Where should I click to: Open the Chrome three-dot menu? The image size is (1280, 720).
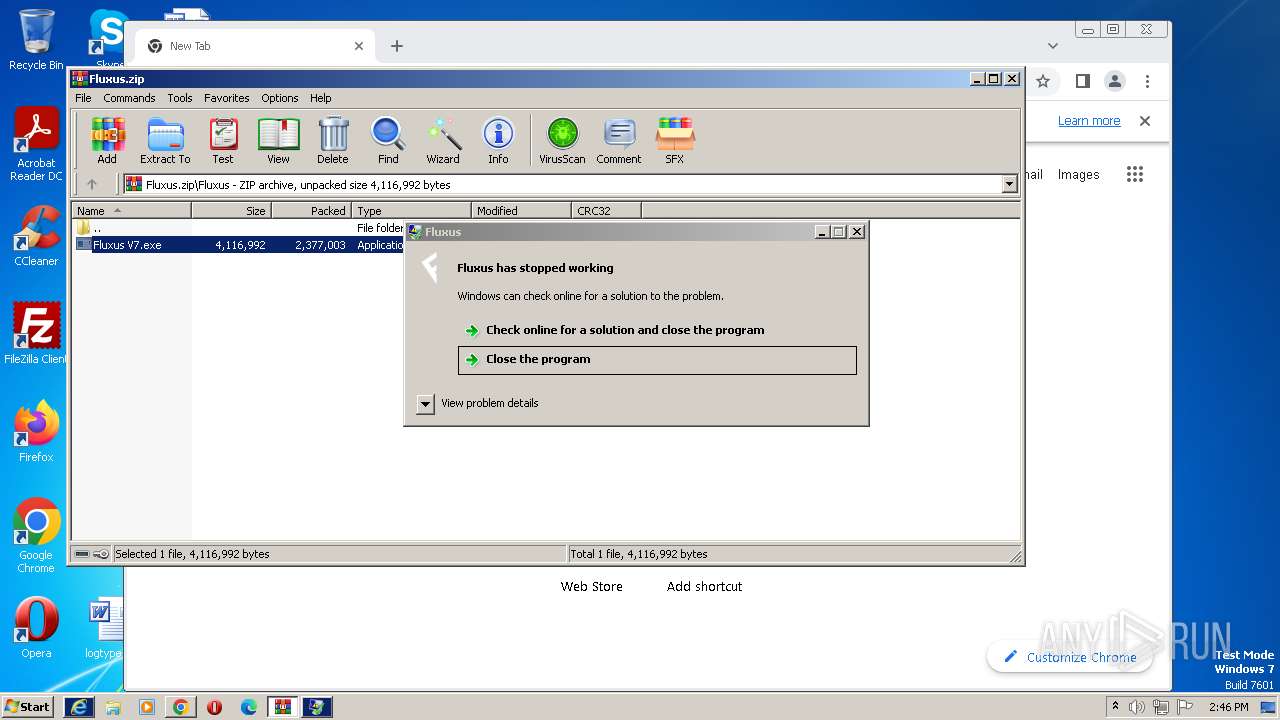click(1148, 81)
